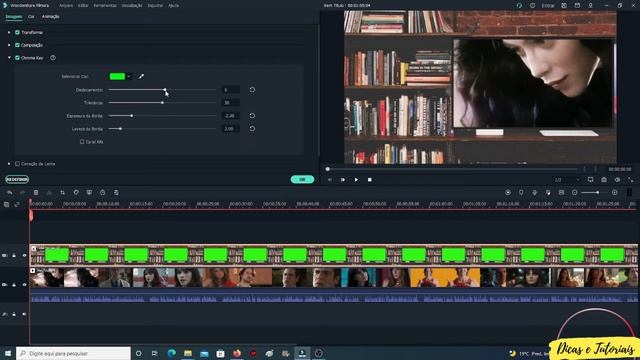Toggle auto ripple link icon
640x360 pixels.
(x=17, y=204)
